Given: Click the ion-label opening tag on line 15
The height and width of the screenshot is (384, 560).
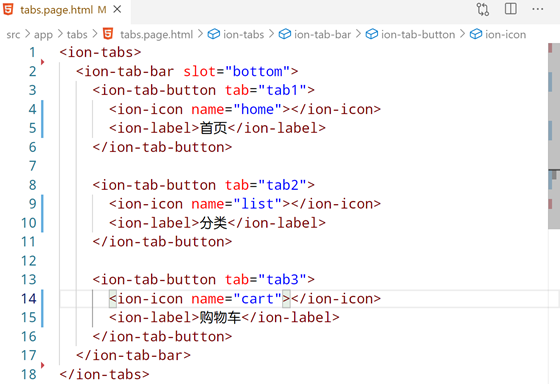Looking at the screenshot, I should pos(154,318).
